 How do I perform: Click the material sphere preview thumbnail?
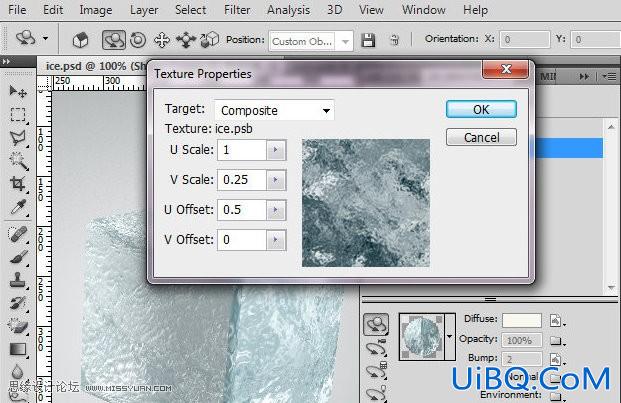[422, 336]
